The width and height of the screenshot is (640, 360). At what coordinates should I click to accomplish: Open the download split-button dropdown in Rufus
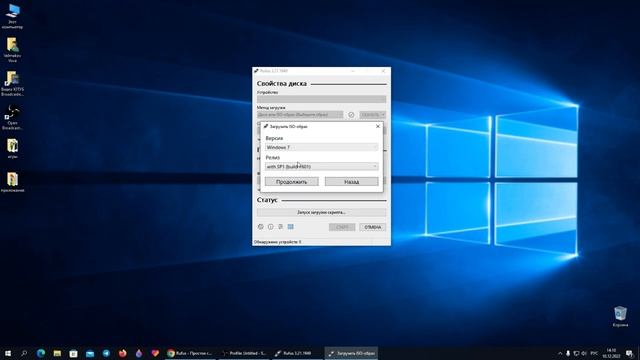(x=383, y=115)
